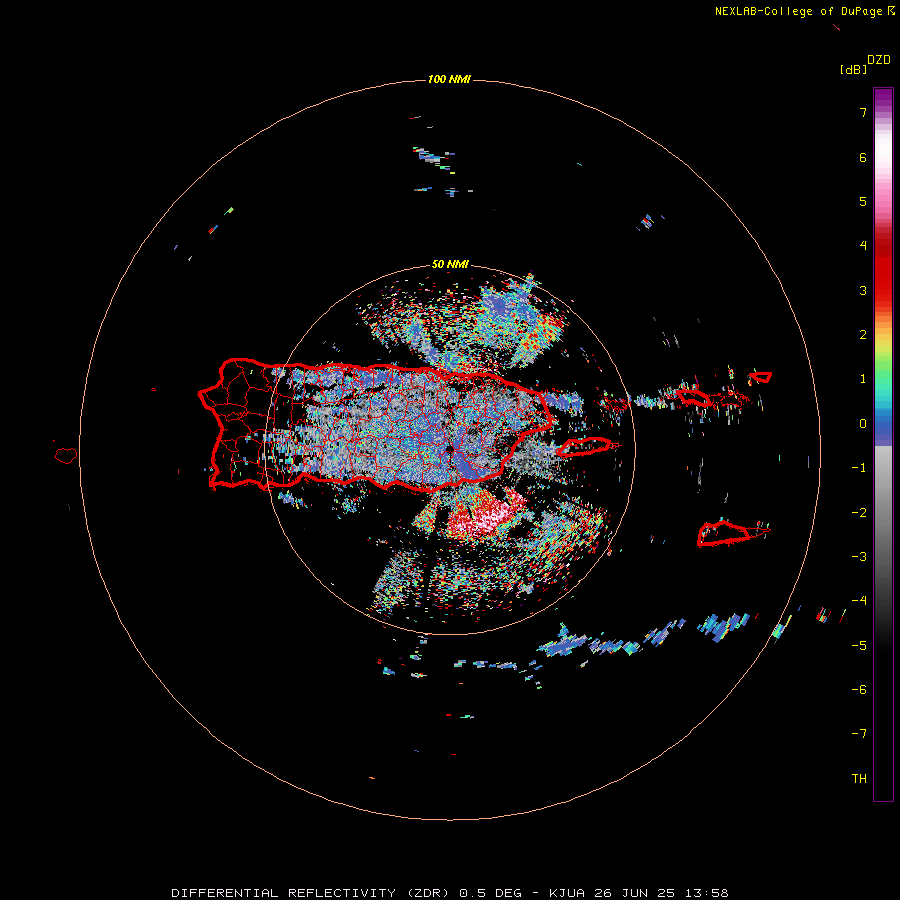The width and height of the screenshot is (900, 900).
Task: Click the NEXLAB-College of DuPage label
Action: point(804,11)
